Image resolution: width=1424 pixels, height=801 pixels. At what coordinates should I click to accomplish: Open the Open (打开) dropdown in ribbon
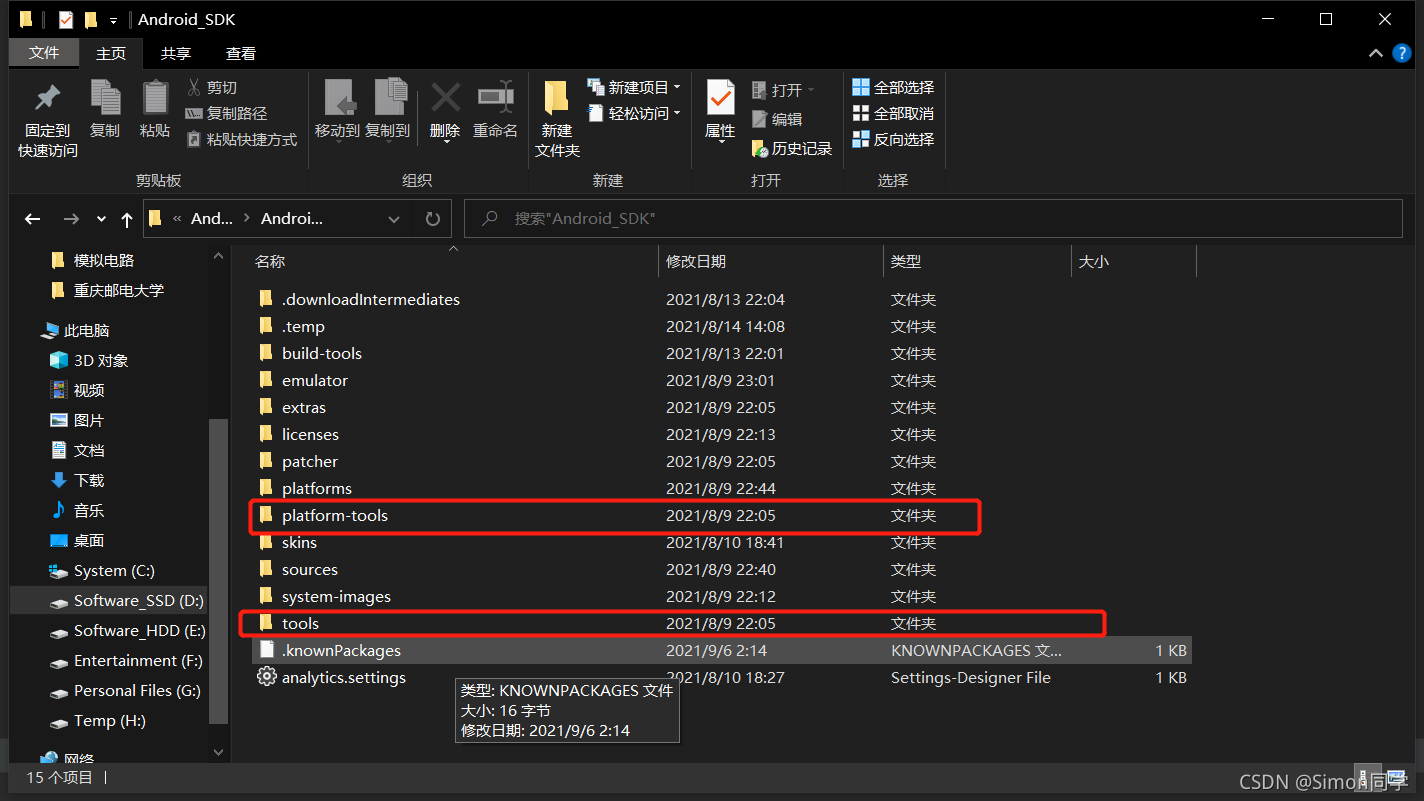click(782, 90)
